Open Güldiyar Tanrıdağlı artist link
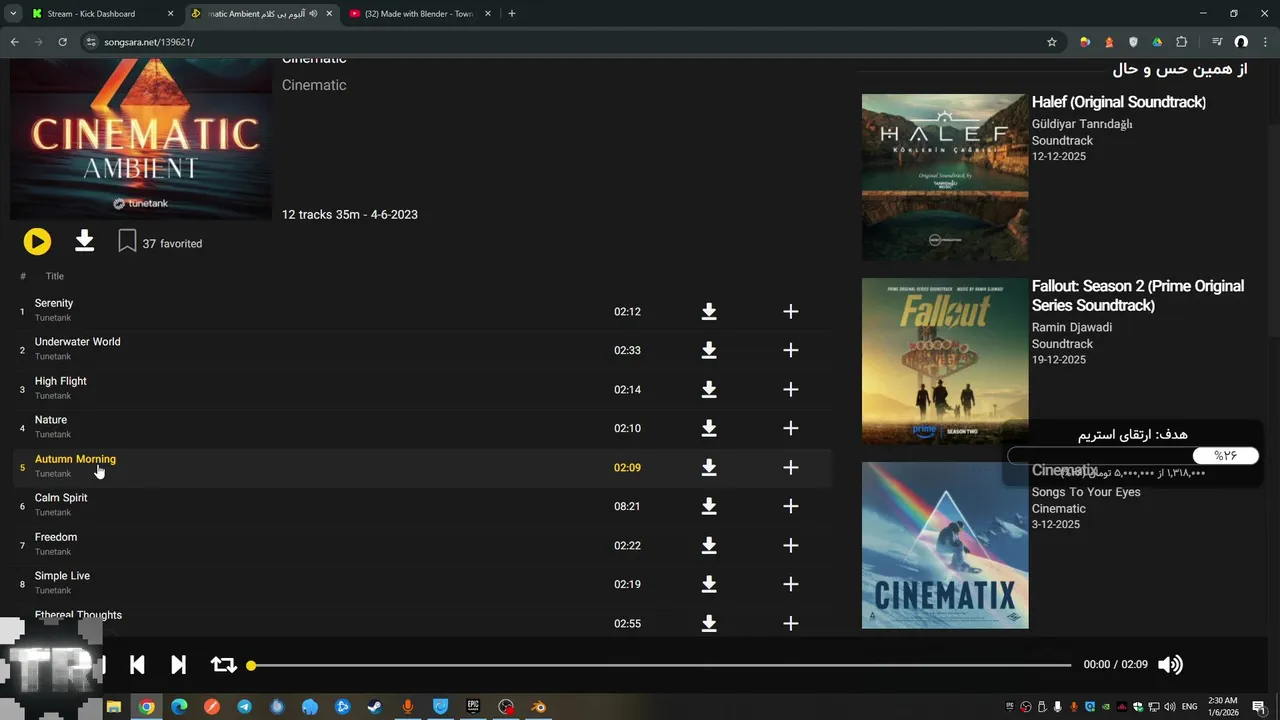Viewport: 1280px width, 720px height. coord(1082,124)
